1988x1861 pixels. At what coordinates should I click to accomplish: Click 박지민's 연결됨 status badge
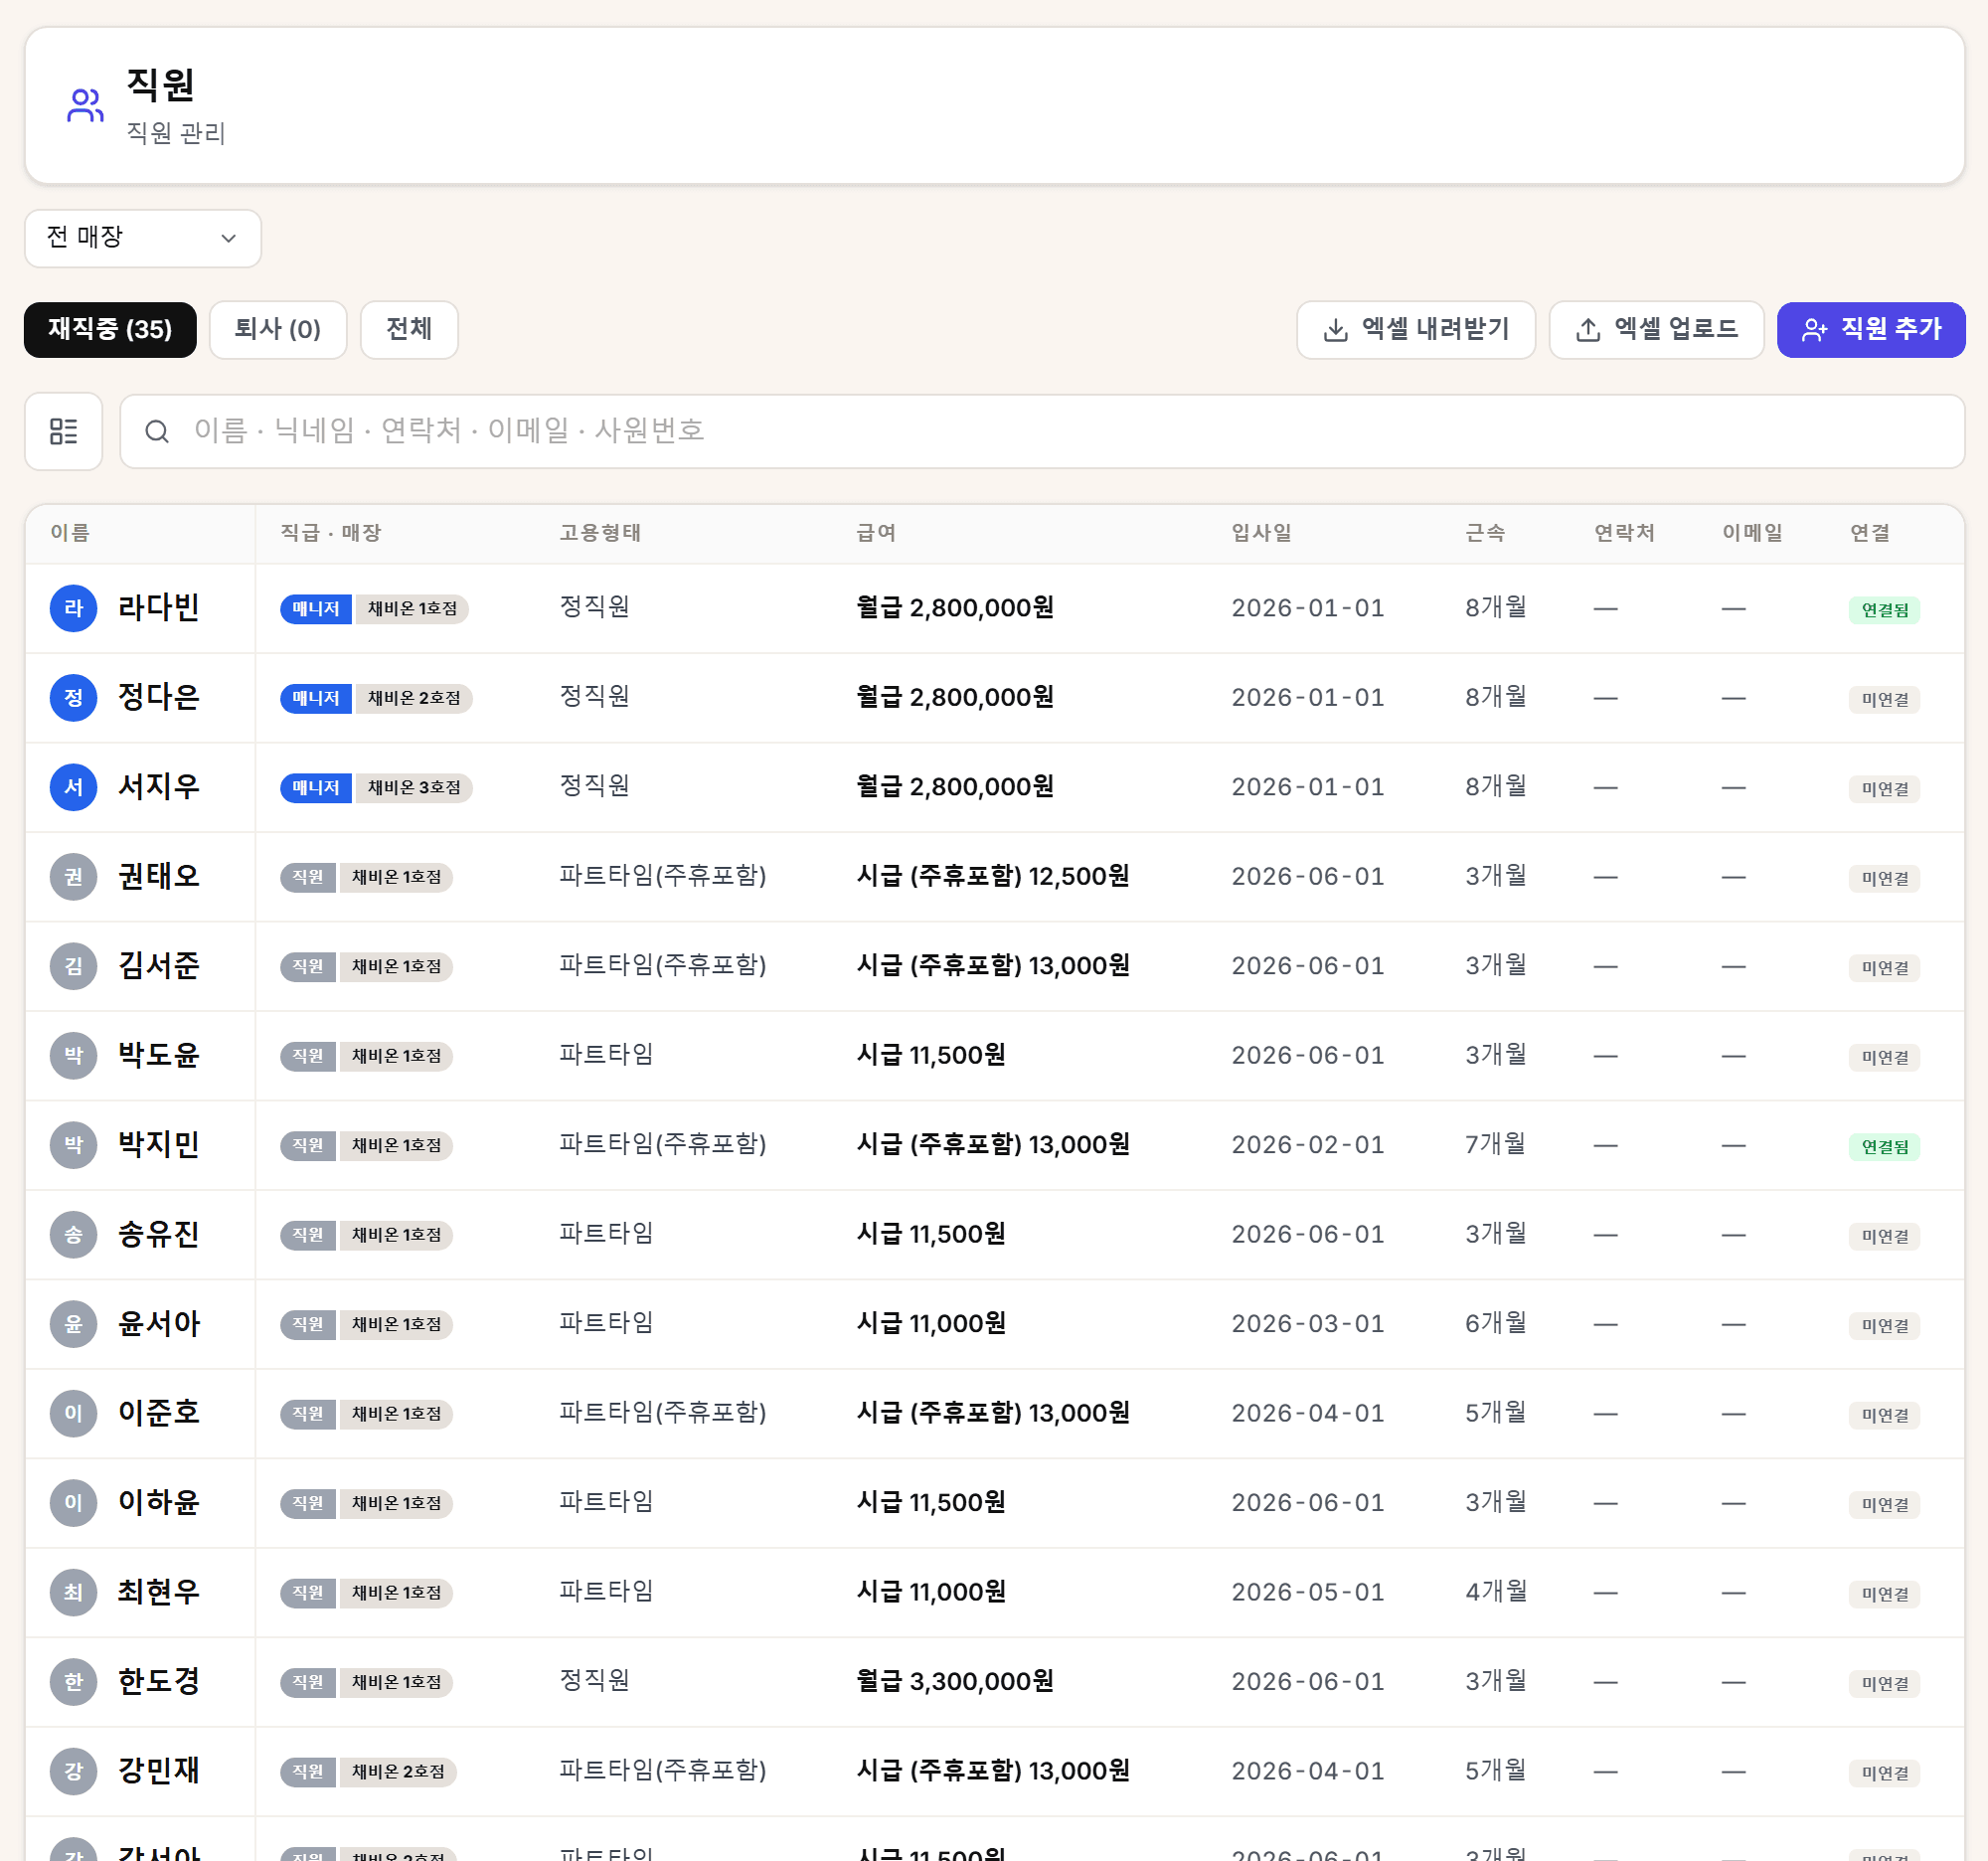[1885, 1147]
